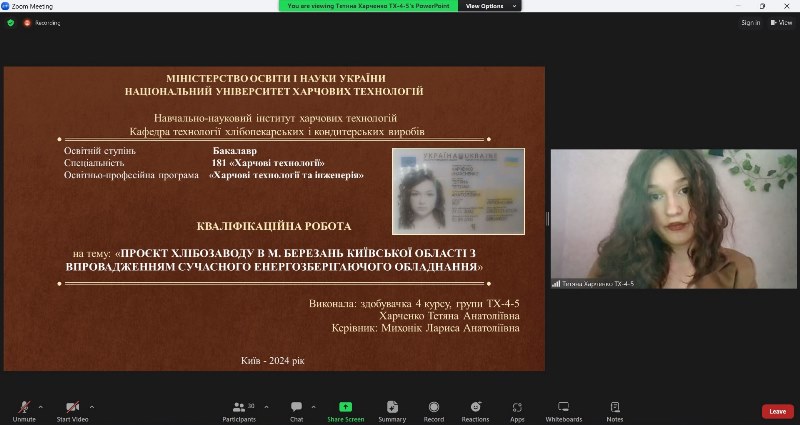
Task: Change layout with the View button
Action: (781, 23)
